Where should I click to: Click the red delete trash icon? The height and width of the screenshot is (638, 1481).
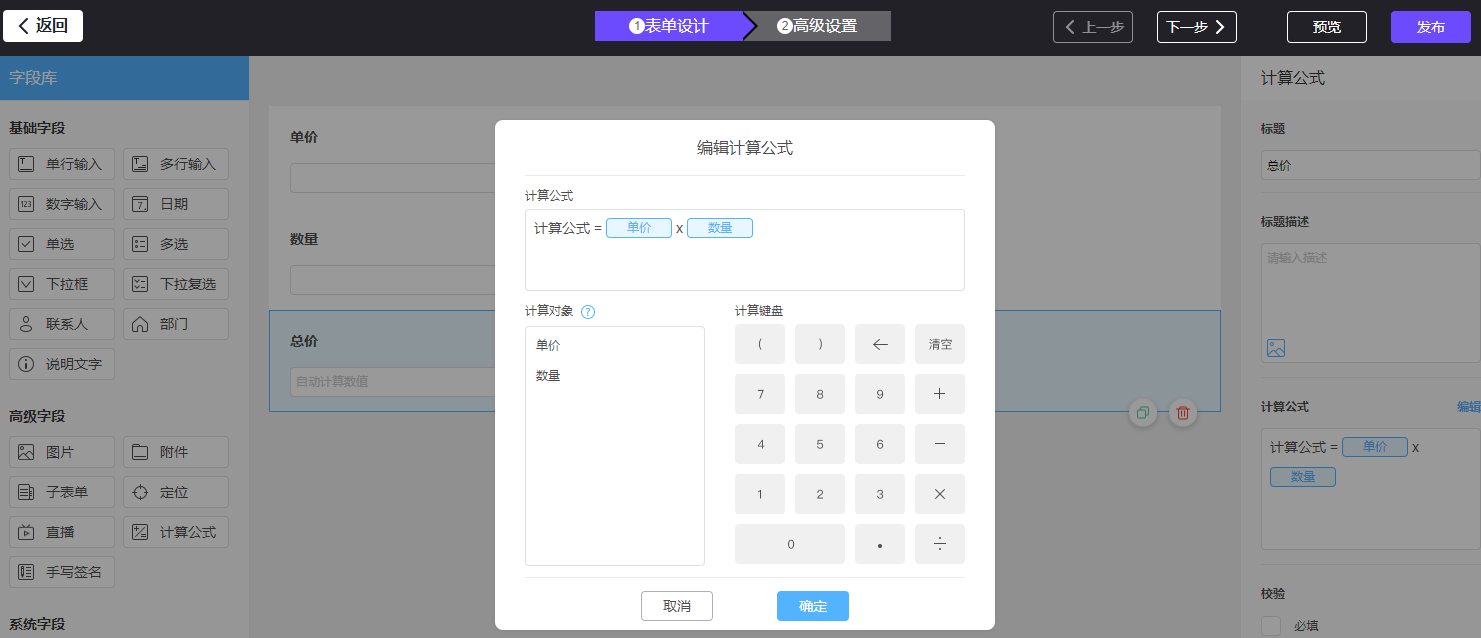coord(1182,413)
